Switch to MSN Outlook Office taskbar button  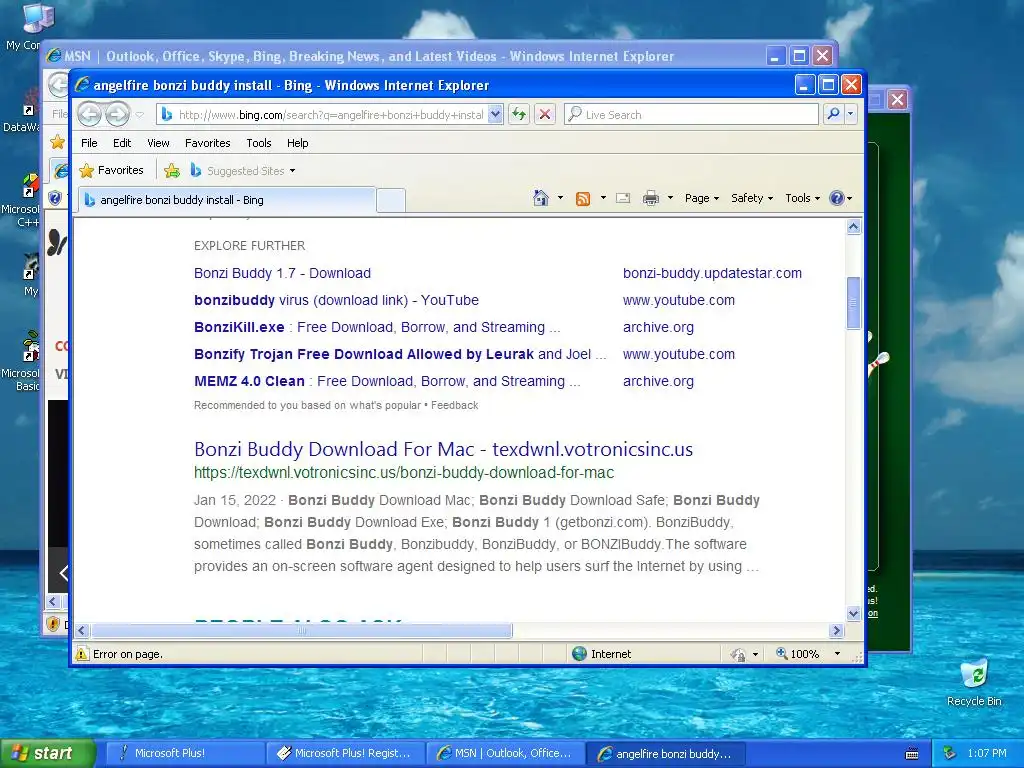tap(506, 753)
